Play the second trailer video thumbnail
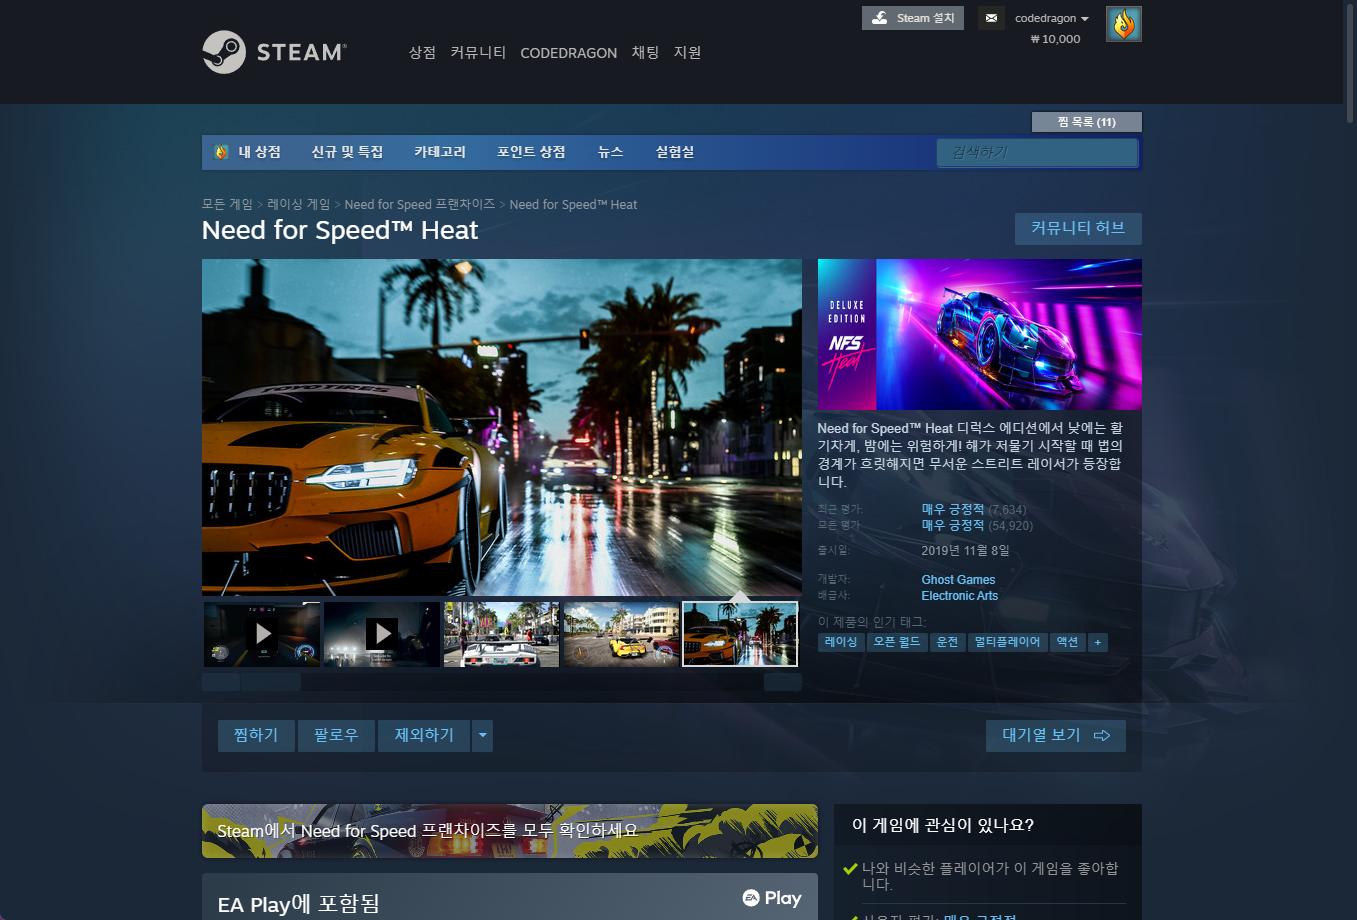Image resolution: width=1357 pixels, height=920 pixels. [x=382, y=634]
